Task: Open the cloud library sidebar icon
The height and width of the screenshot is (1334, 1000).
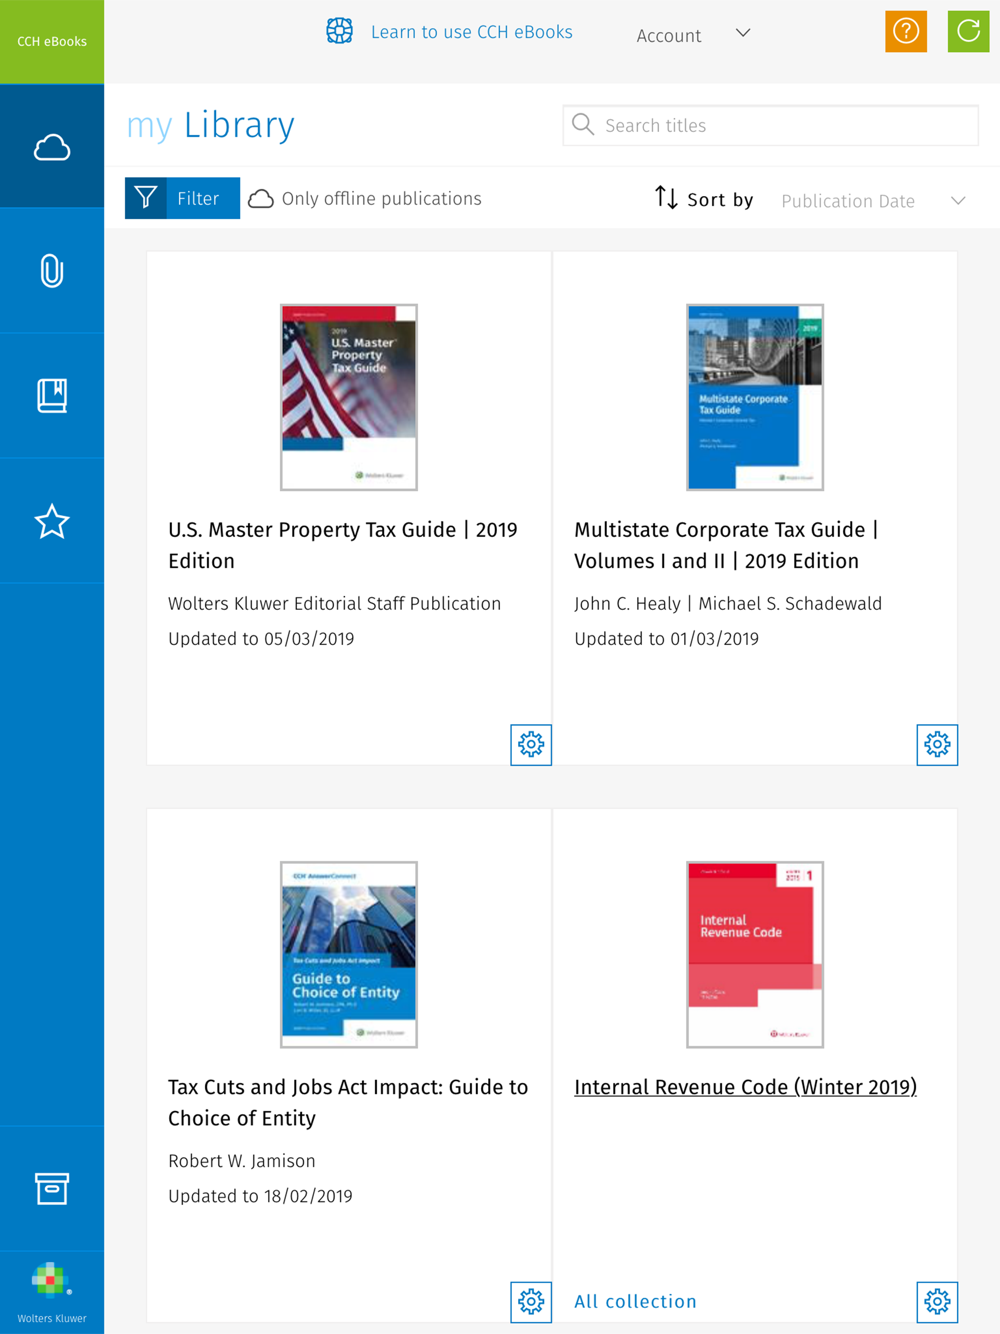Action: 52,147
